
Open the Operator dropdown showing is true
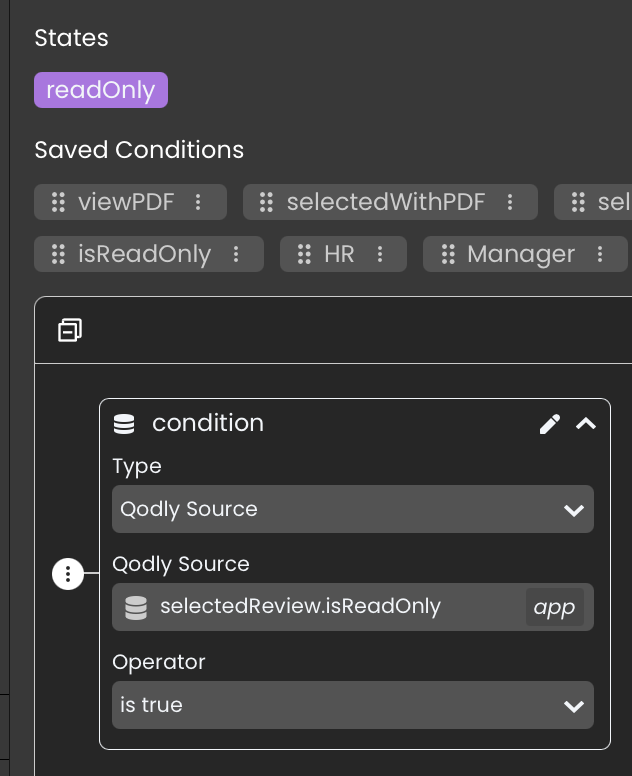352,705
